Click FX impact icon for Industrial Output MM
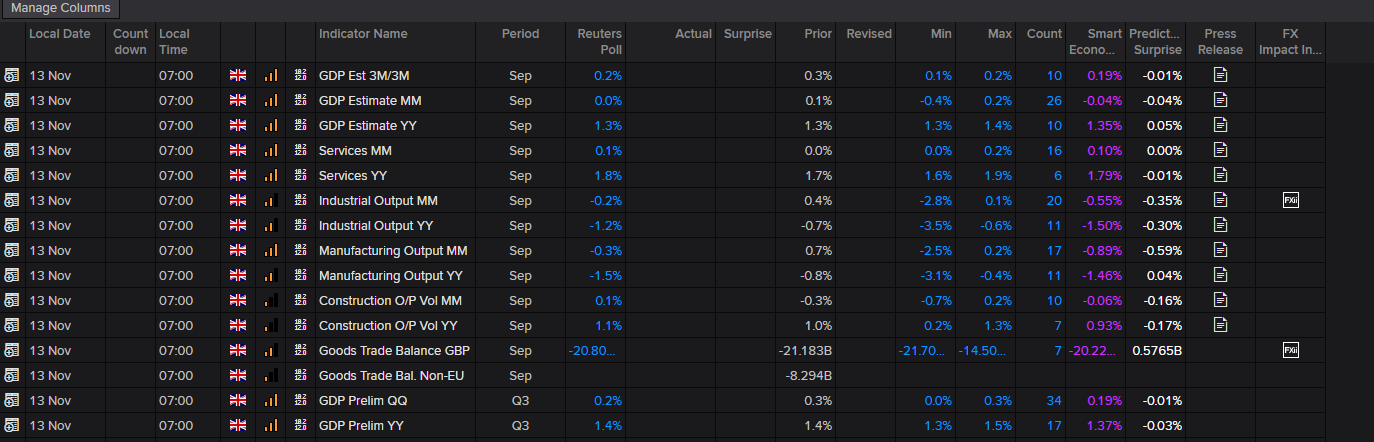The width and height of the screenshot is (1374, 442). [x=1290, y=200]
